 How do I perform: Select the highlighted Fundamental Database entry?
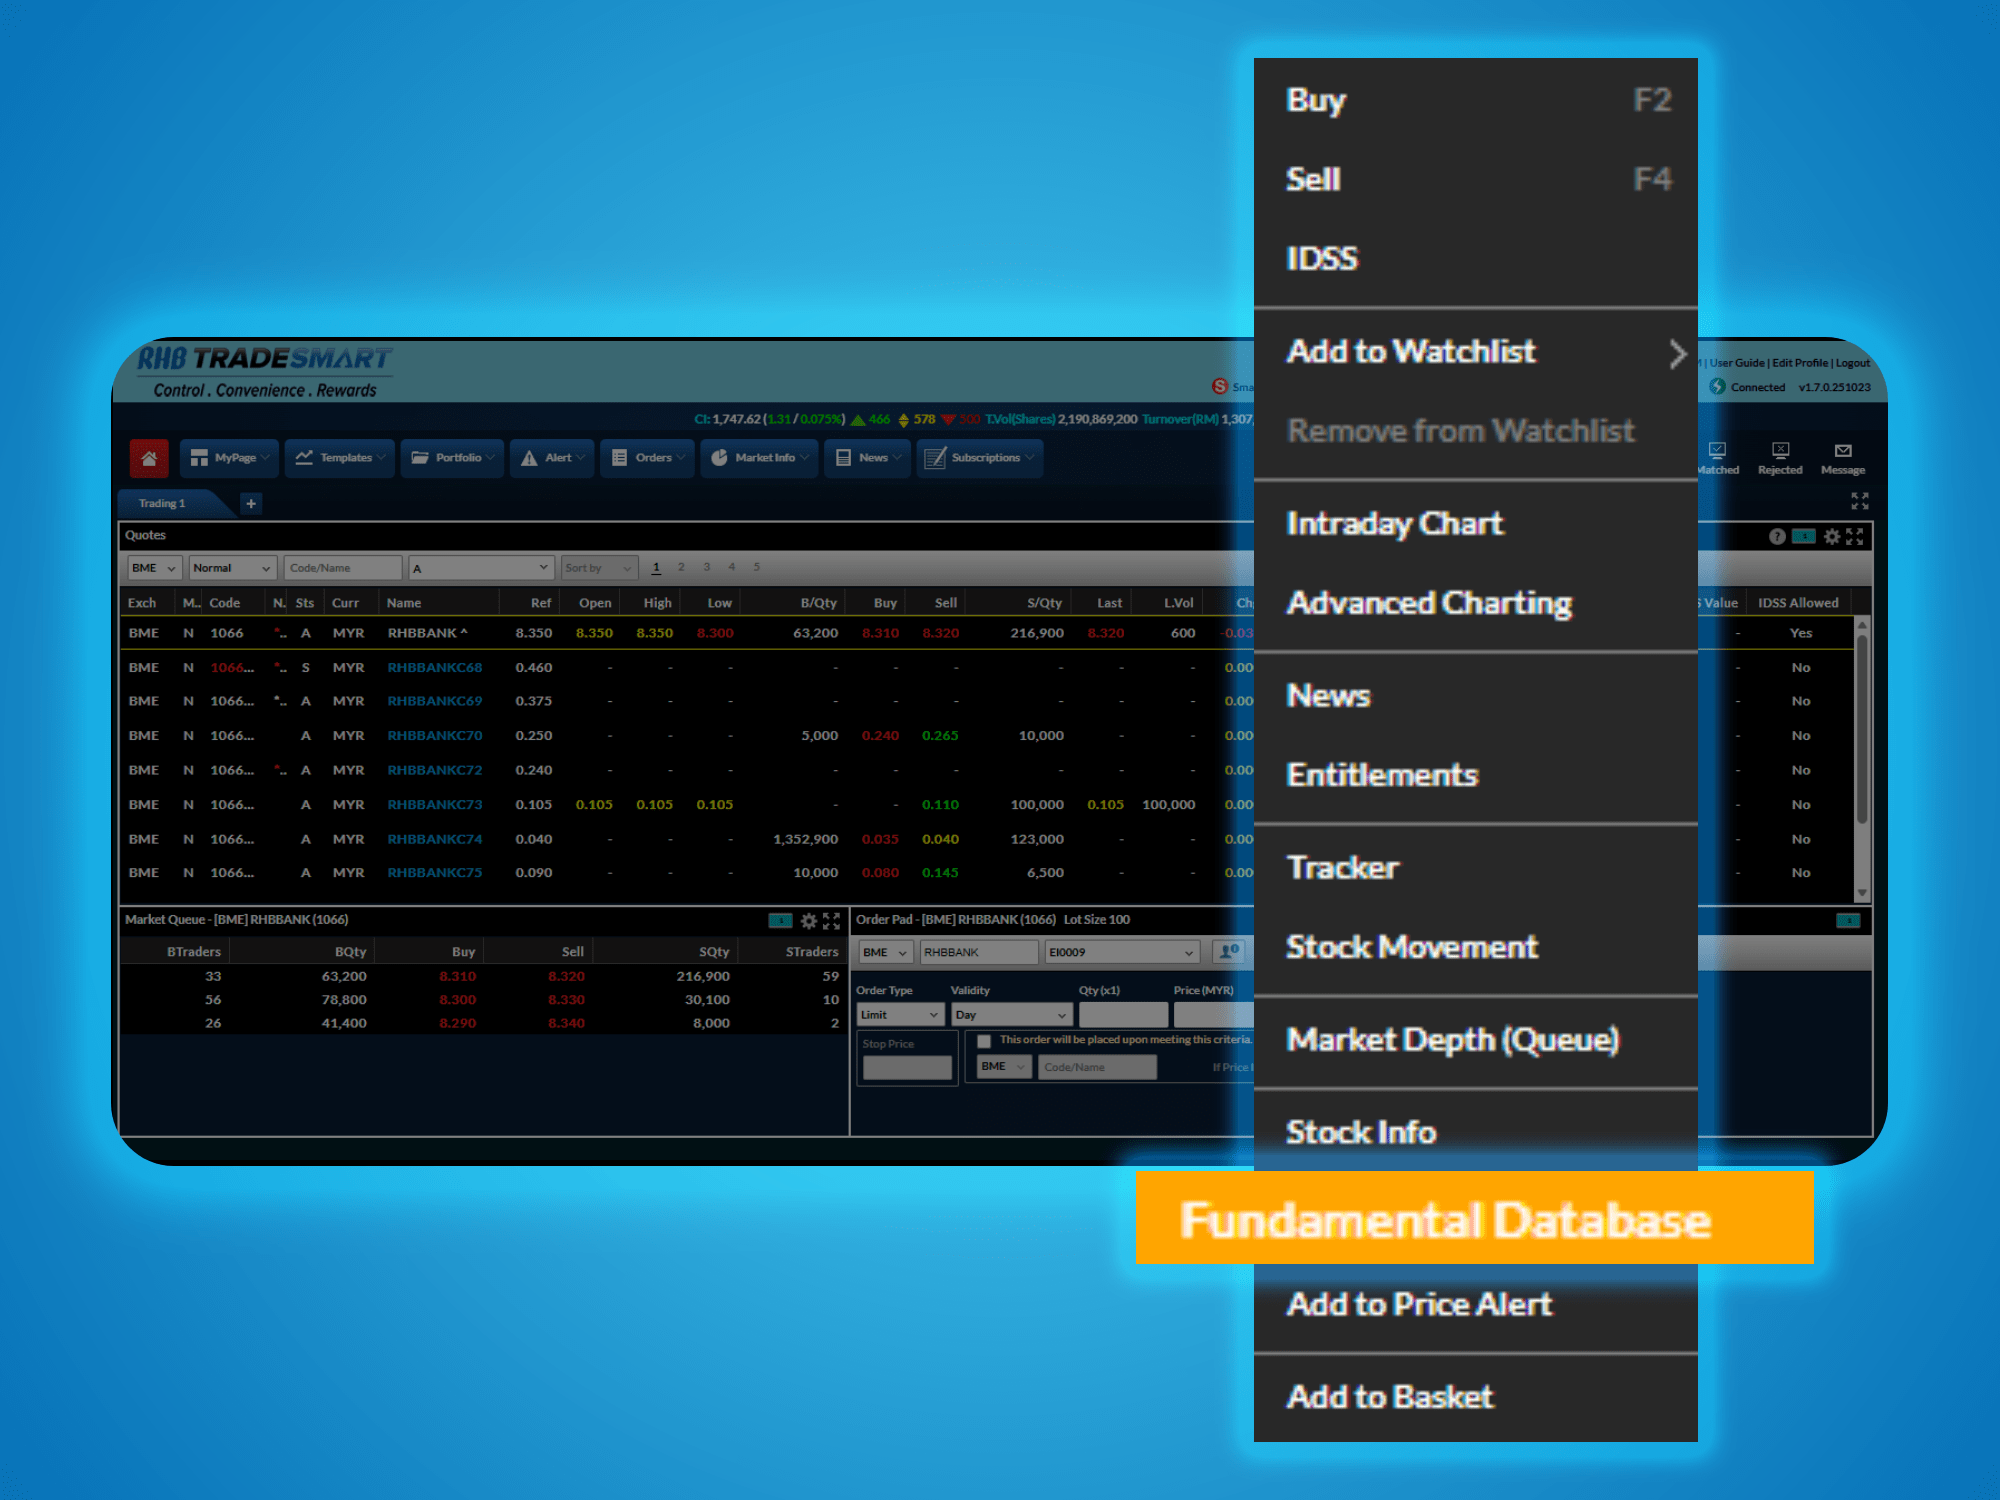pyautogui.click(x=1474, y=1218)
